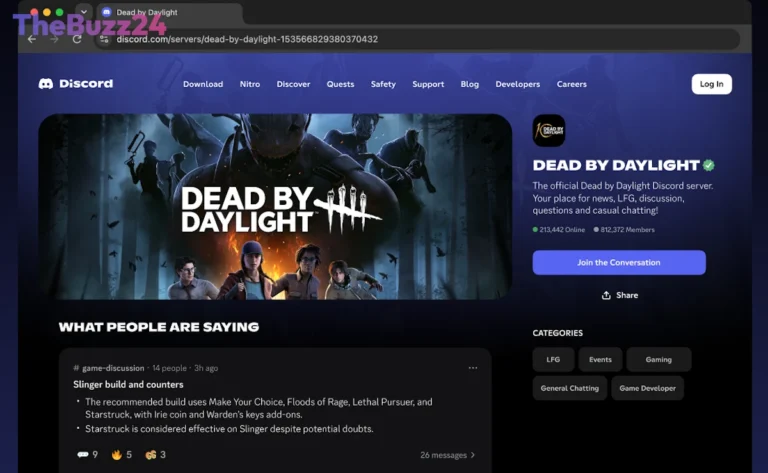Click the Share icon button
The image size is (768, 473).
[620, 295]
